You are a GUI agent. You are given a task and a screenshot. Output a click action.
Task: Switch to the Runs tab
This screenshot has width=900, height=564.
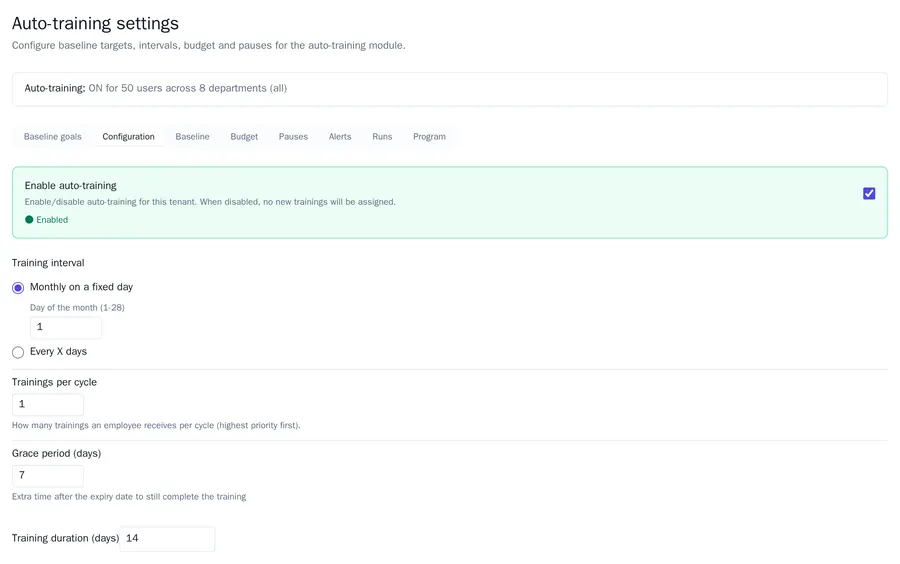pos(382,137)
